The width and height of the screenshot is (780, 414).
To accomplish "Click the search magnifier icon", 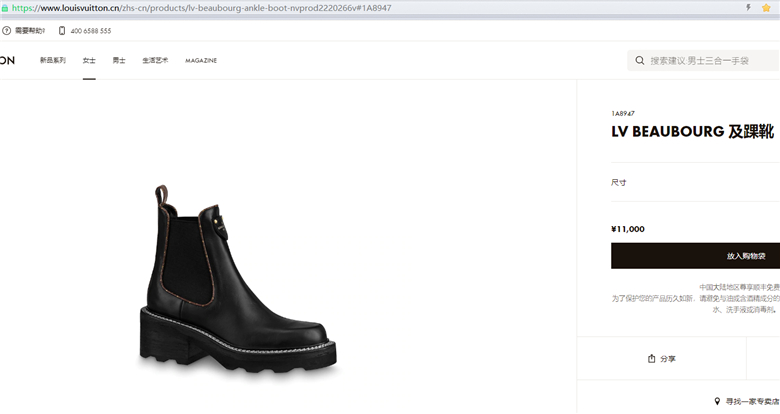I will click(x=640, y=61).
